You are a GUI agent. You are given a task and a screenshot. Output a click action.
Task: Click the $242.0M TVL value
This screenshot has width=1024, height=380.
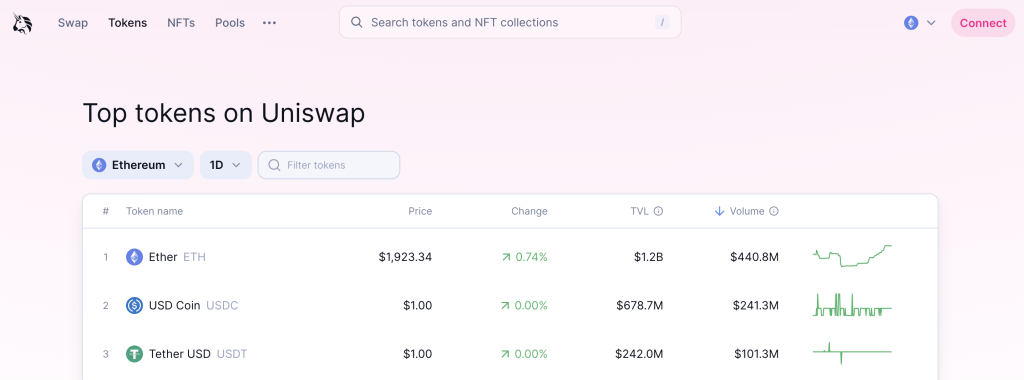[639, 354]
